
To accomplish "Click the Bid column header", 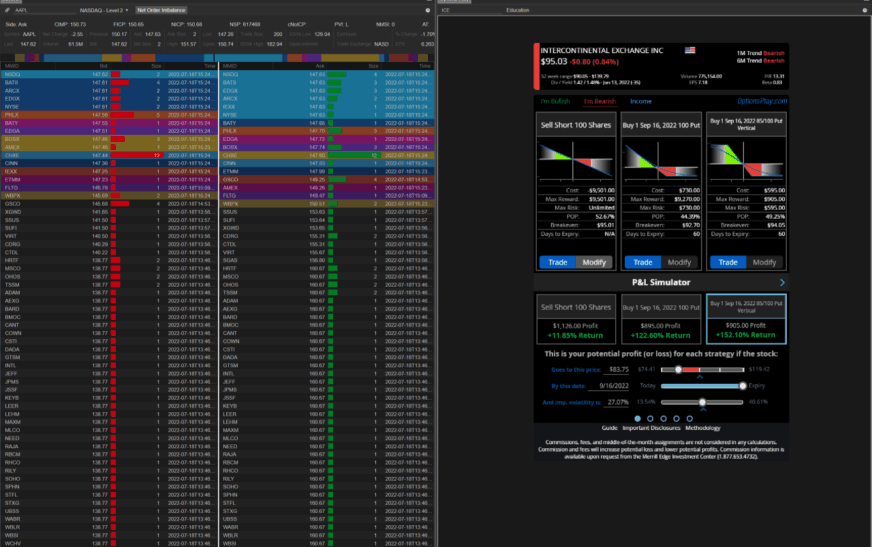I will 104,66.
